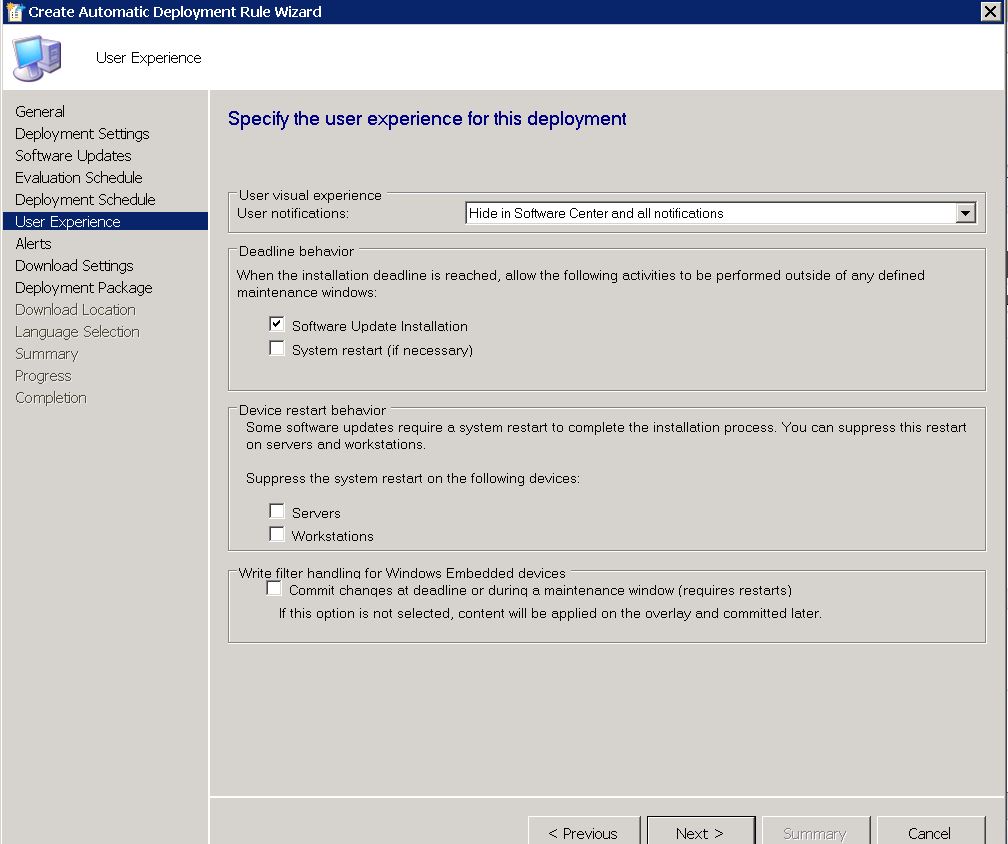Click 'Suppress the system restart on the following devices' text

coord(413,478)
